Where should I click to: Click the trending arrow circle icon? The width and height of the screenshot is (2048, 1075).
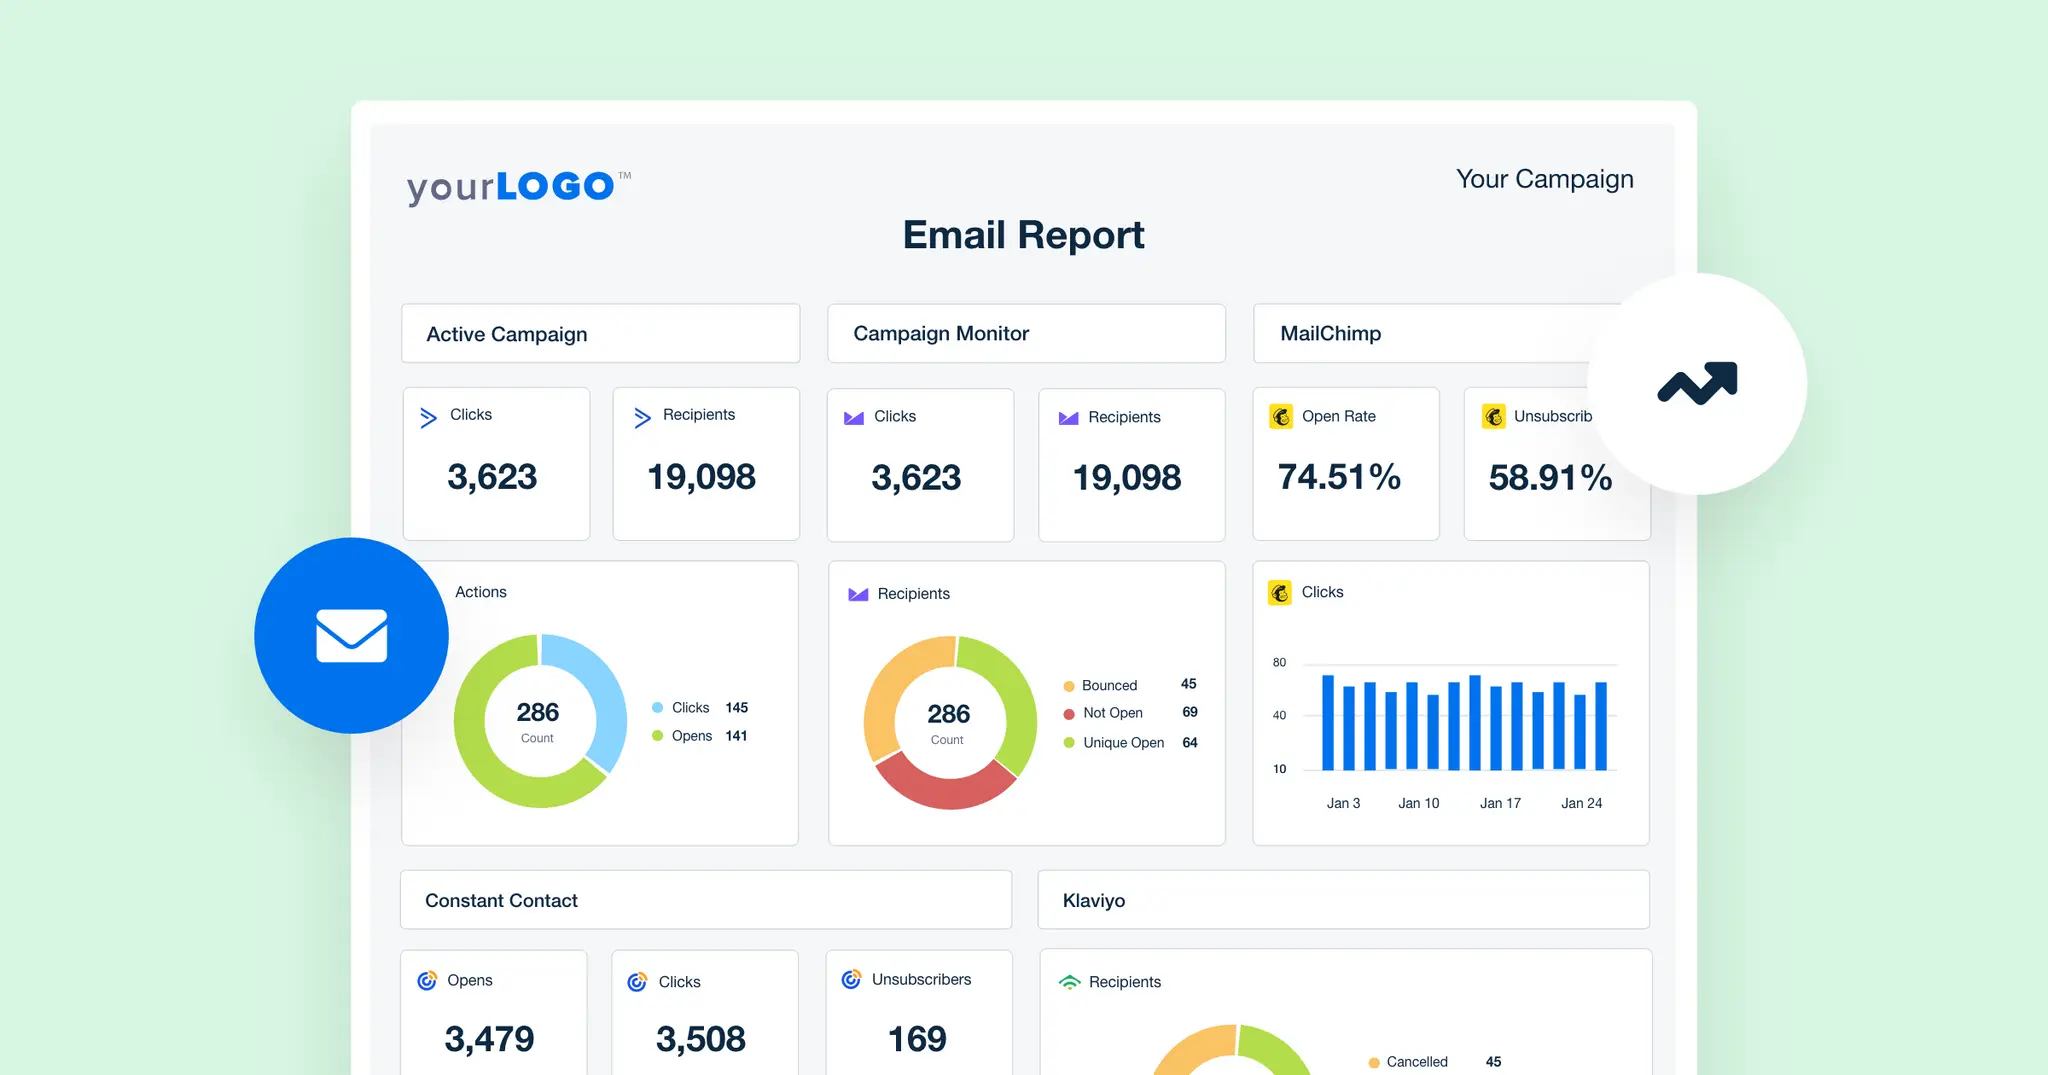click(x=1697, y=383)
